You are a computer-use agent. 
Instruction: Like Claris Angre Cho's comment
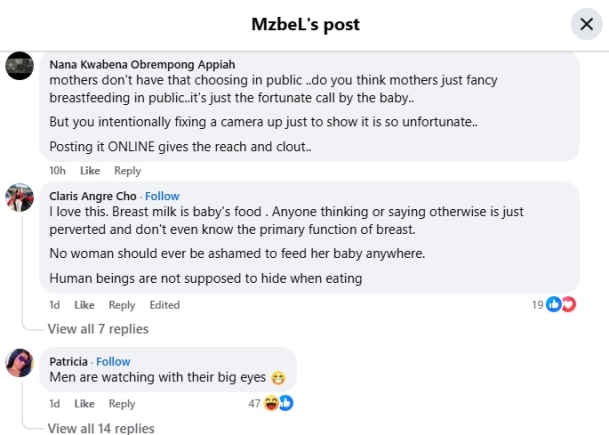85,305
